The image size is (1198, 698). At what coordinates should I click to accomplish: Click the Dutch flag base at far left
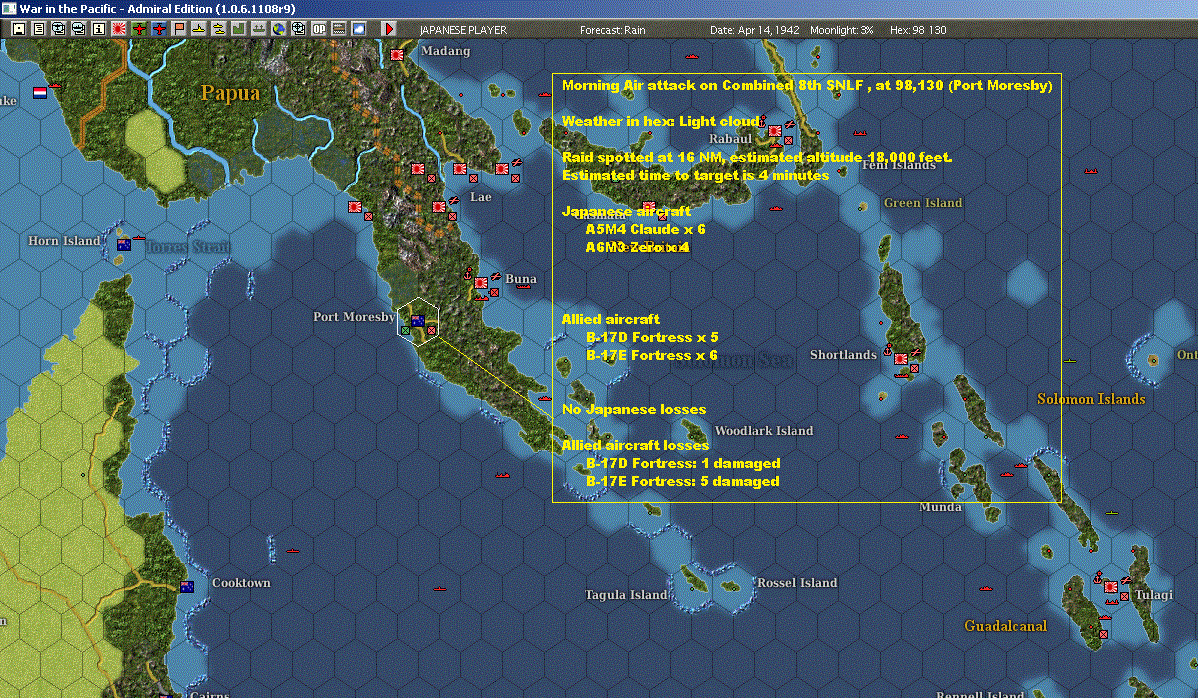40,92
